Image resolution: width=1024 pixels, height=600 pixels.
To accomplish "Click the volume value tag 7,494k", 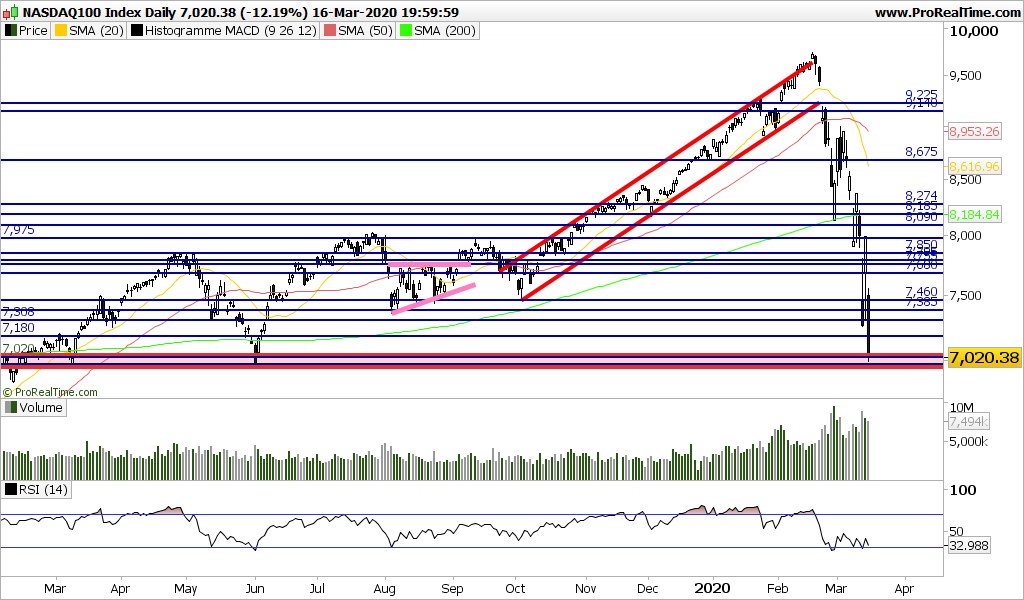I will pos(969,422).
